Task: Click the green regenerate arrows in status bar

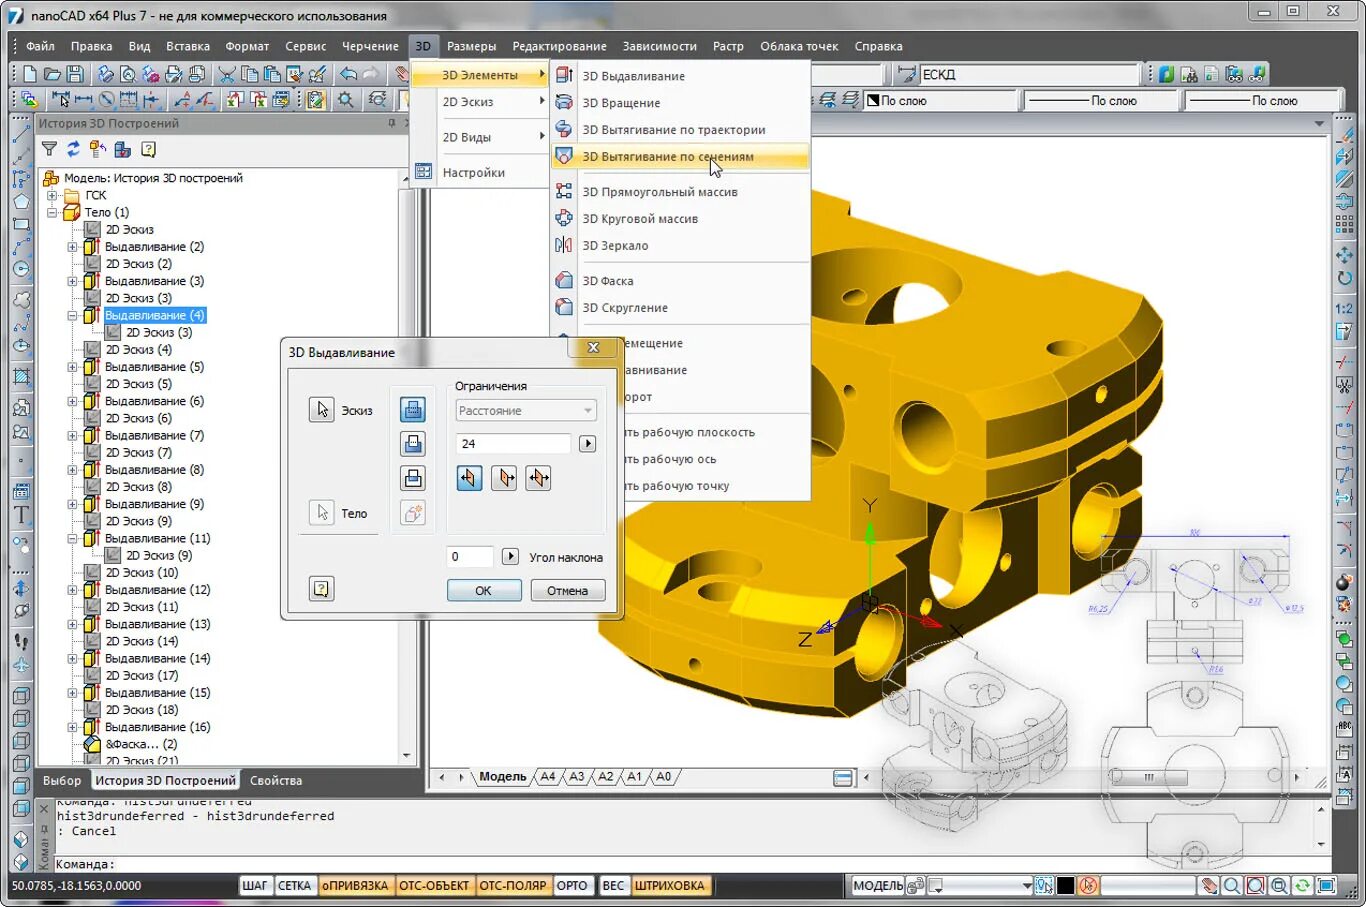Action: 1302,885
